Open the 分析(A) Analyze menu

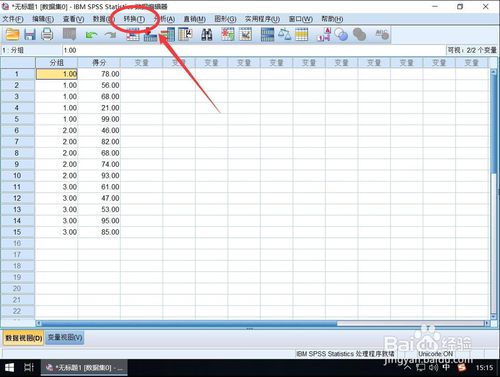[x=164, y=19]
